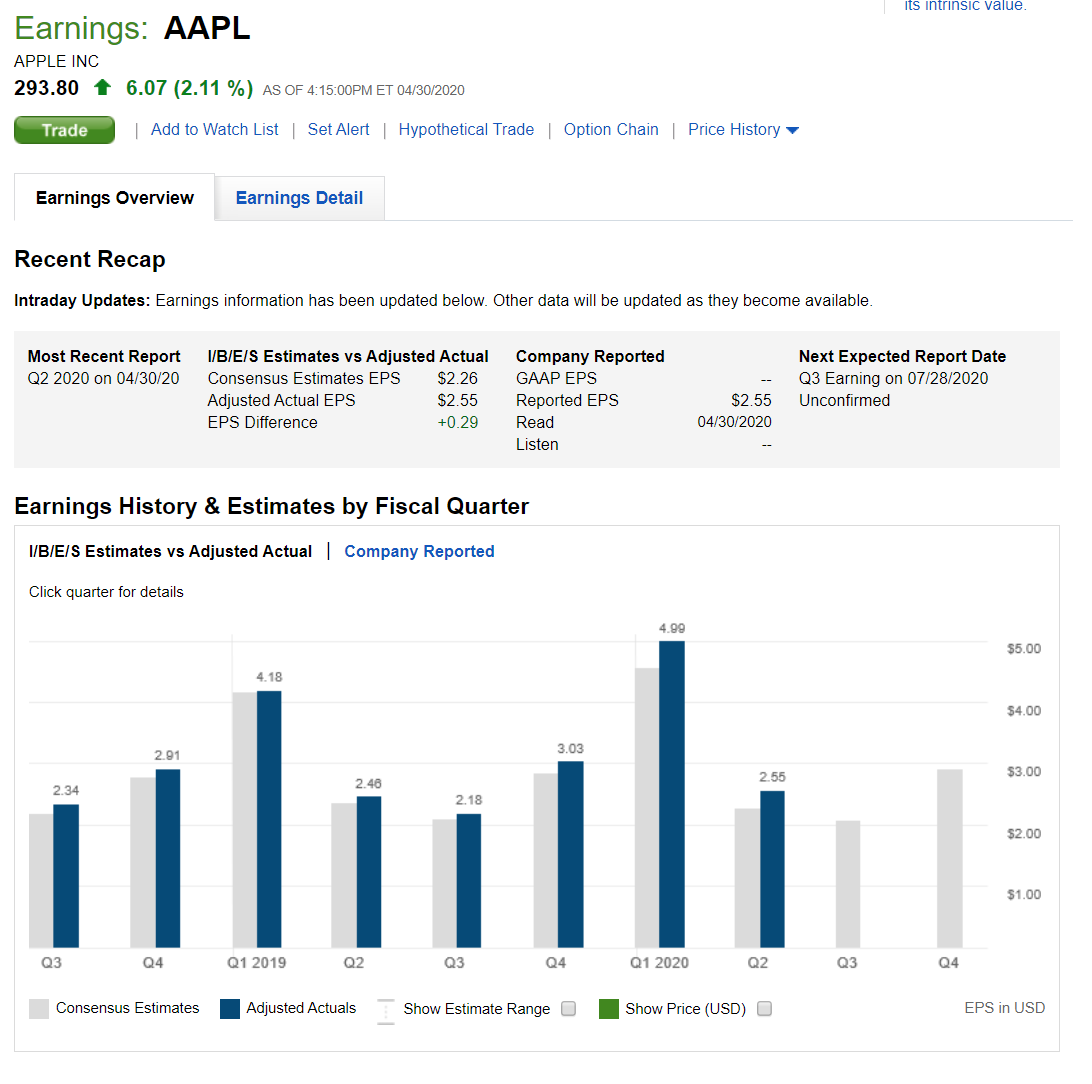Select the Q1 2020 quarter label

[x=660, y=963]
